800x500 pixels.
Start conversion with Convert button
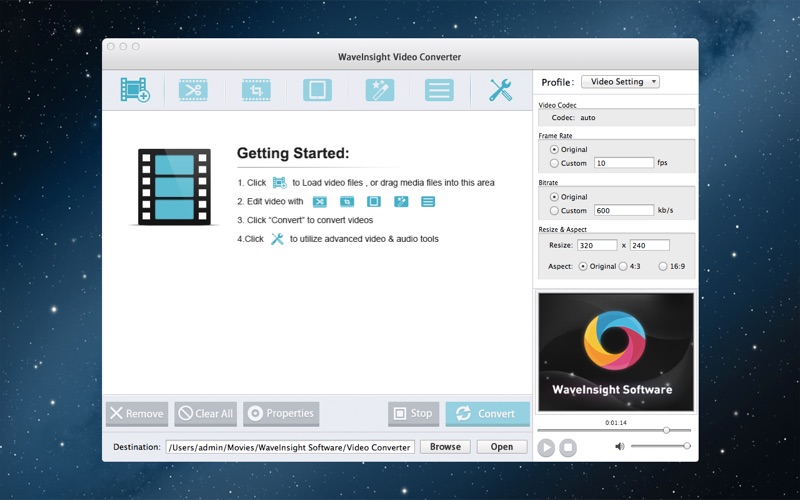click(488, 414)
